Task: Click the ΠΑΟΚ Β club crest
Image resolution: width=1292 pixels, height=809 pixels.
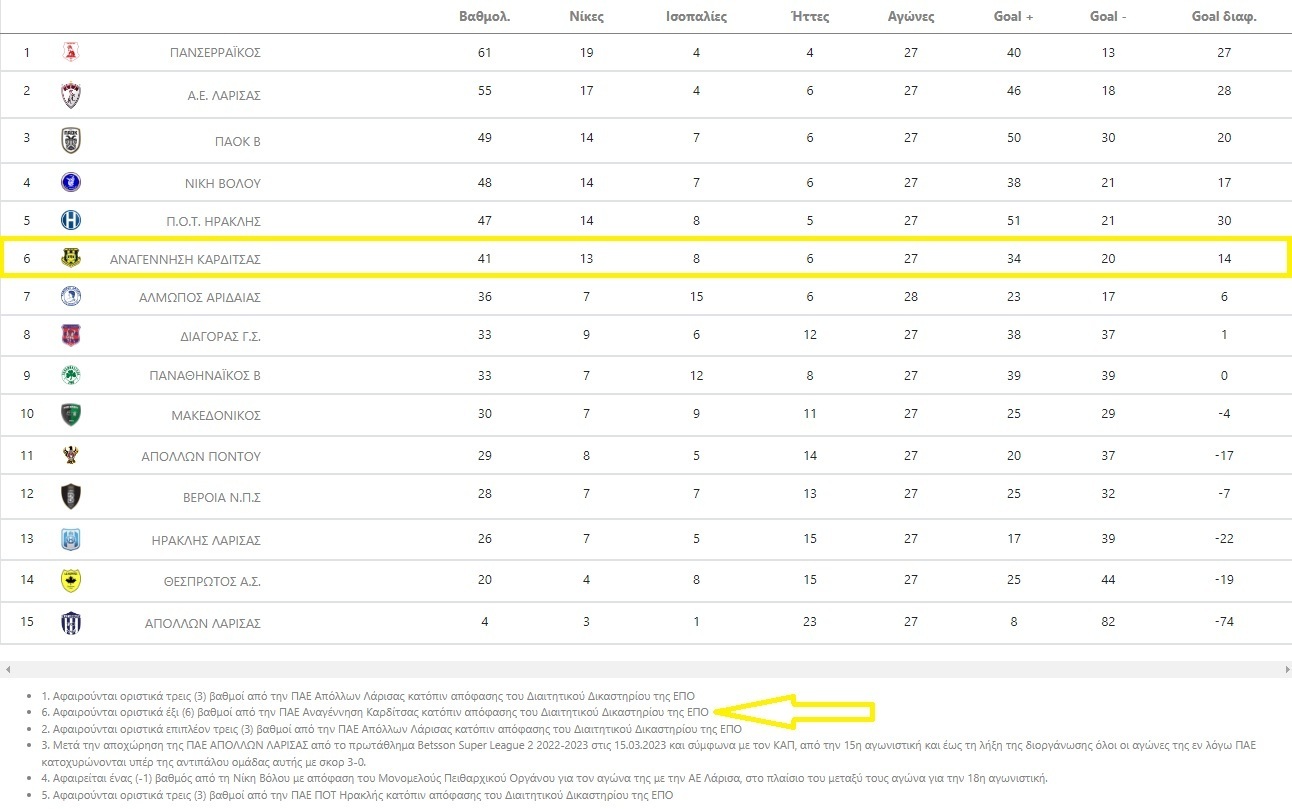Action: tap(71, 141)
